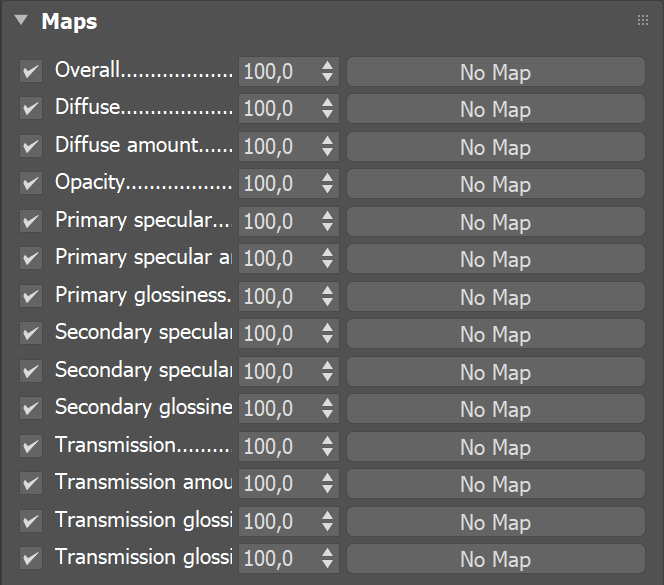Assign a map via Overall's No Map button
The image size is (664, 585).
(495, 72)
